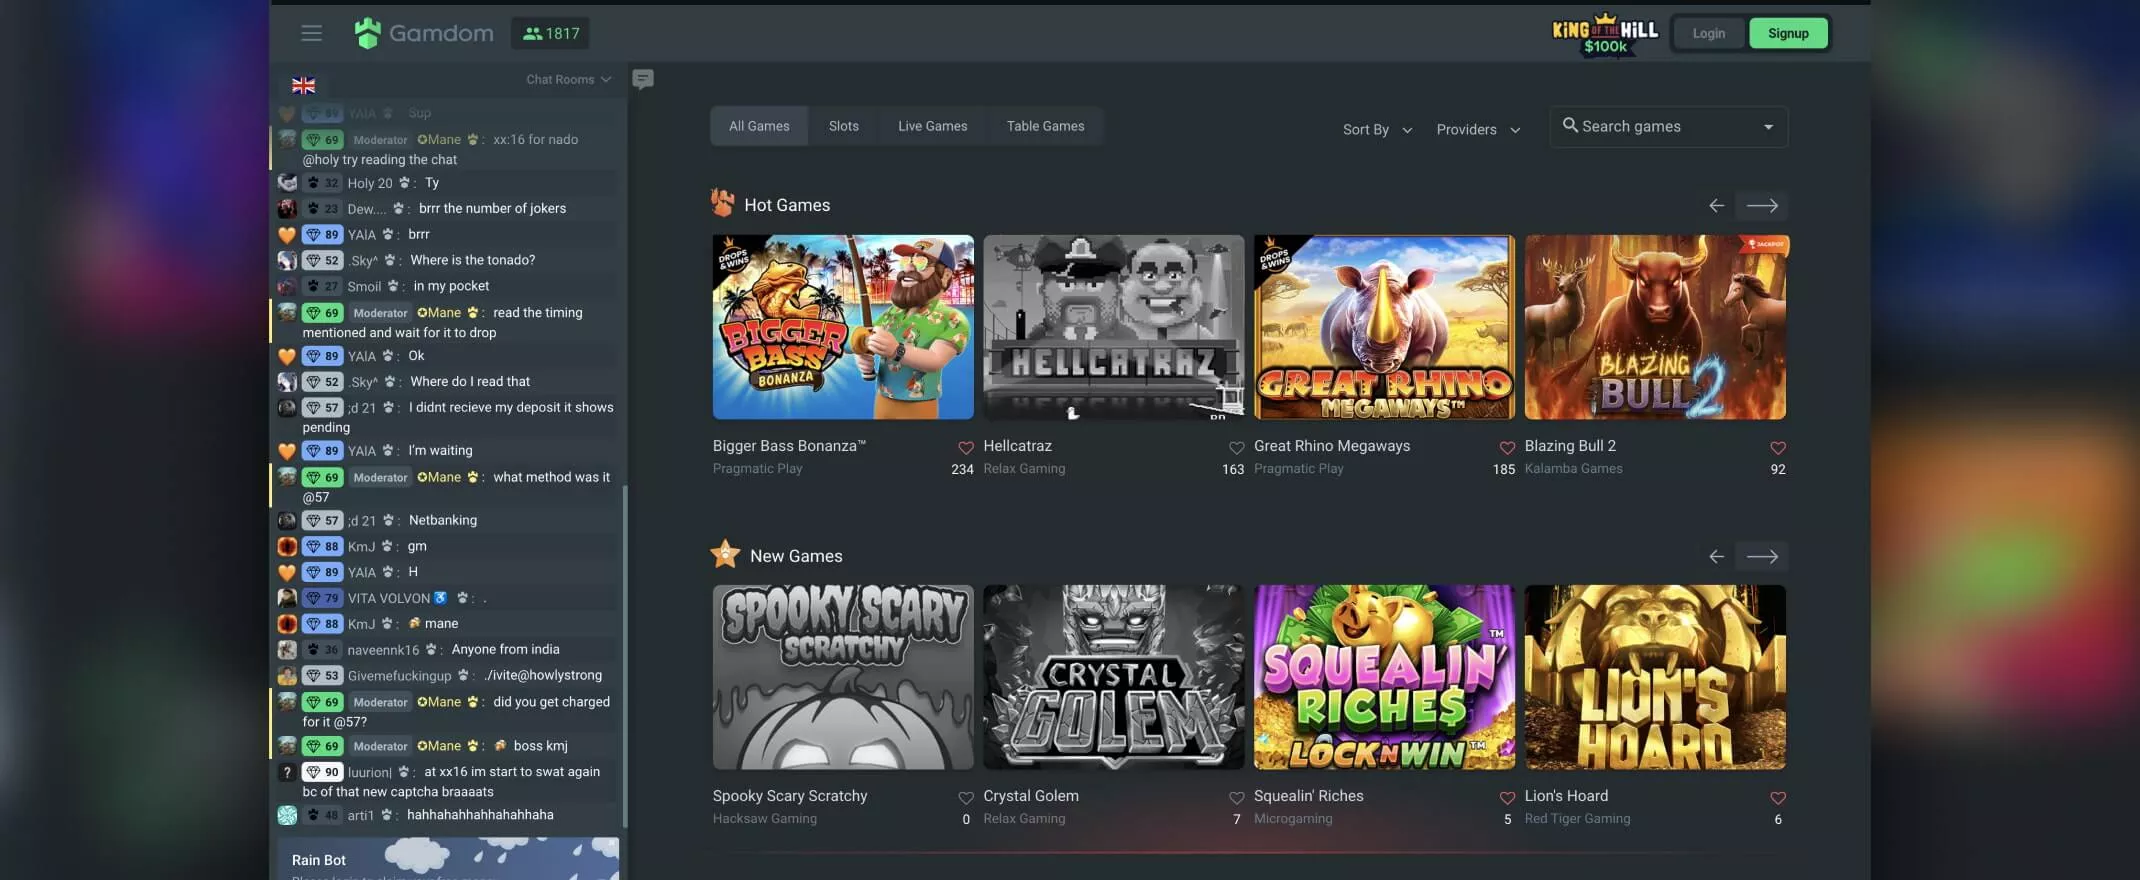The height and width of the screenshot is (880, 2140).
Task: Click the green Signup button
Action: (1788, 33)
